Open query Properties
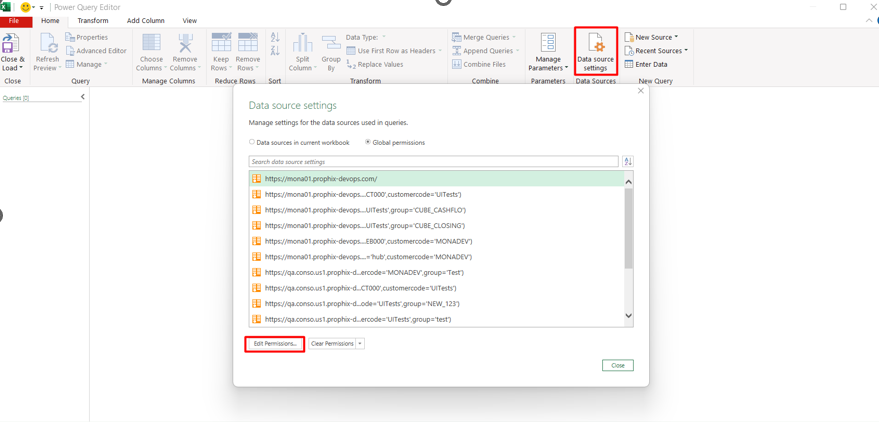 click(86, 37)
